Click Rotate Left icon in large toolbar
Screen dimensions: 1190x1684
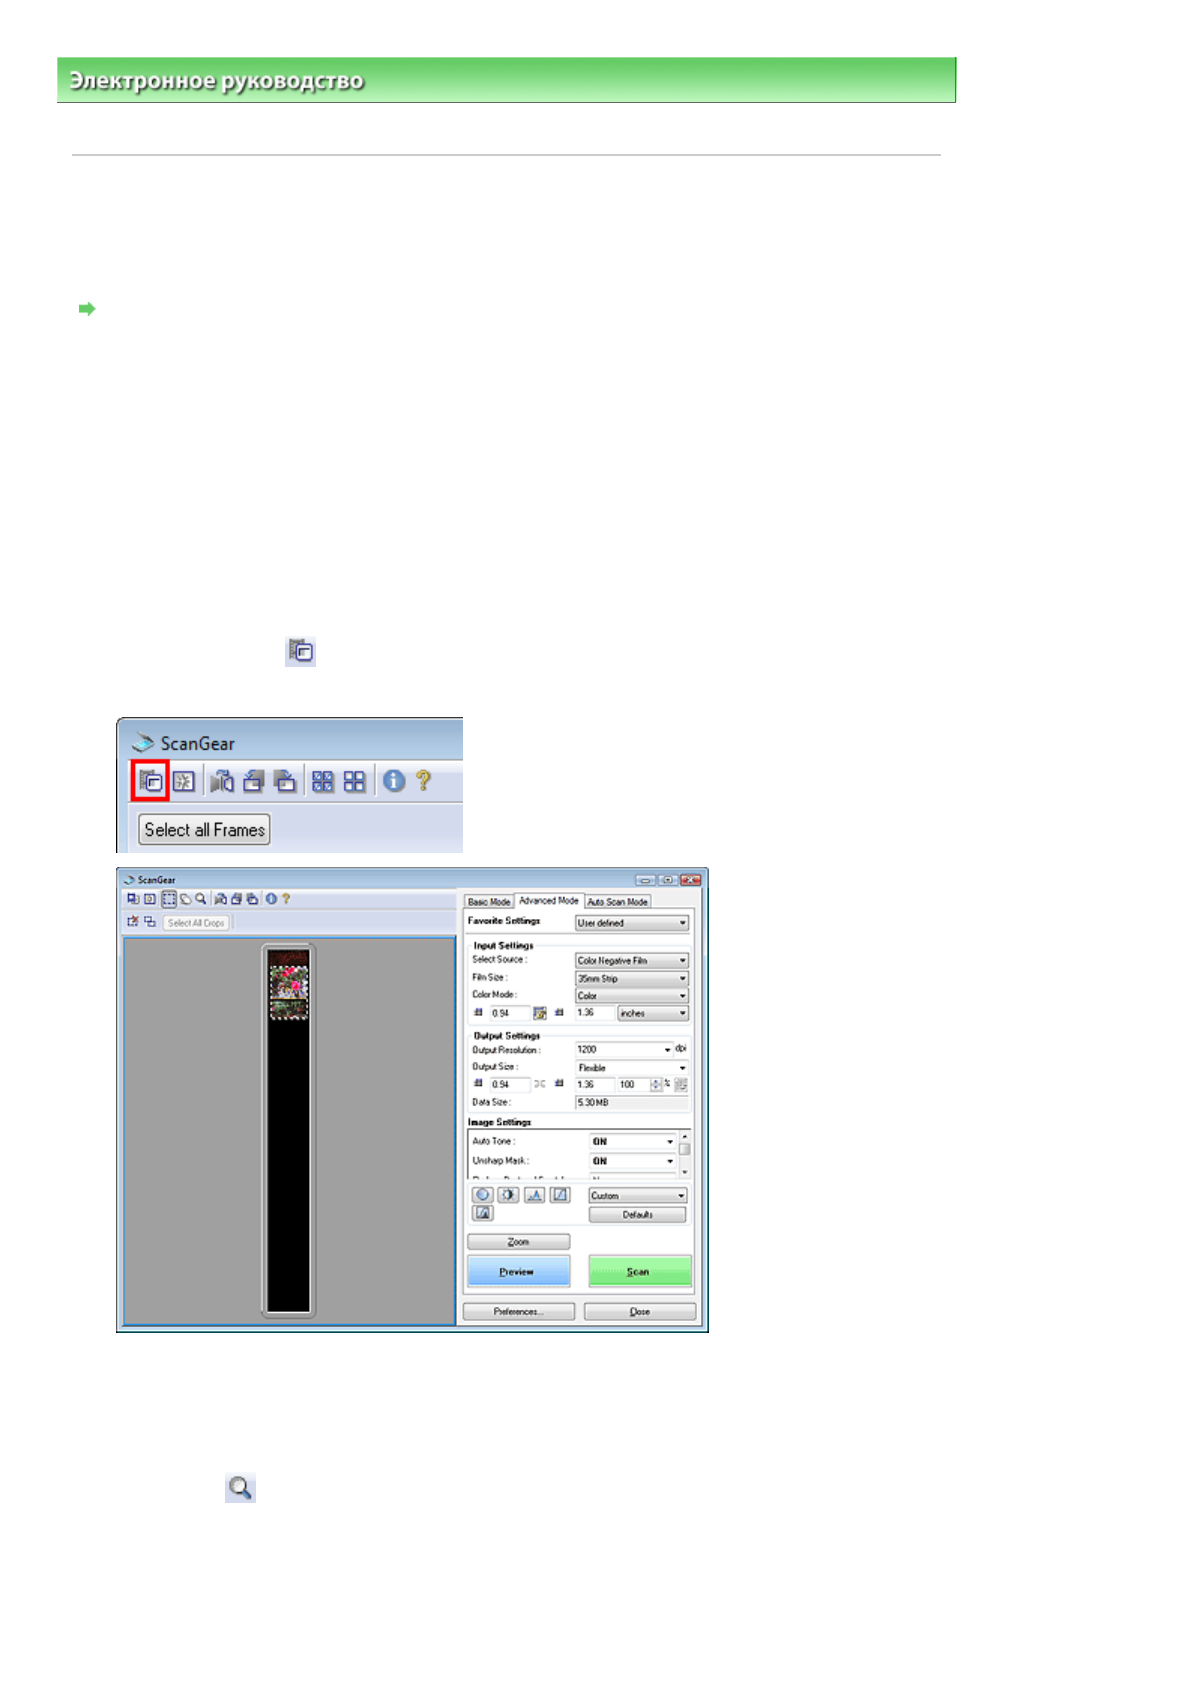click(254, 781)
